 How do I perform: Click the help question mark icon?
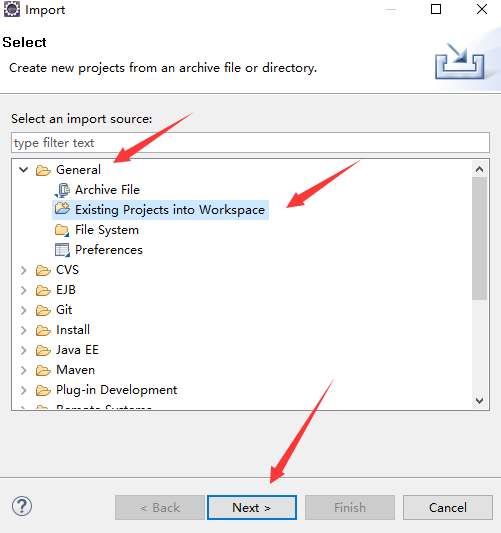point(22,506)
